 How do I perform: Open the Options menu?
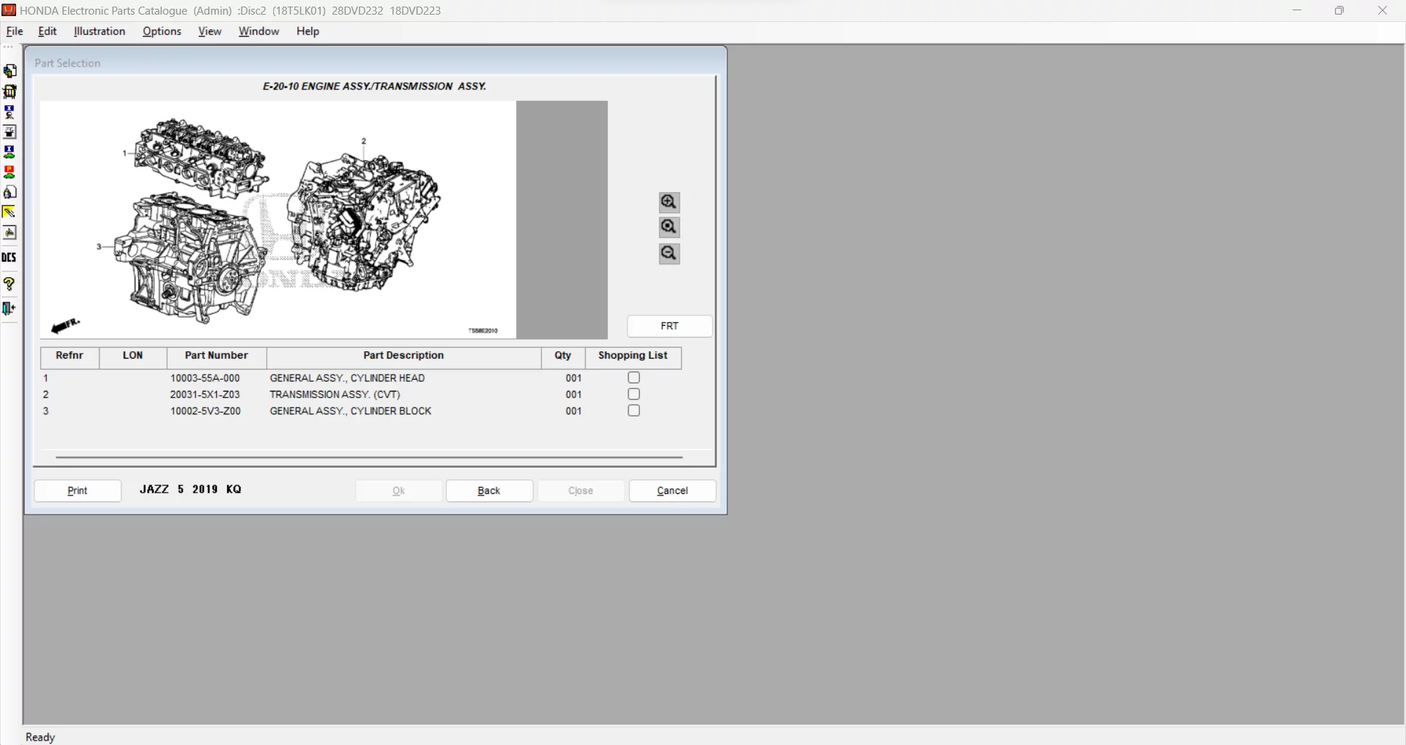coord(161,31)
